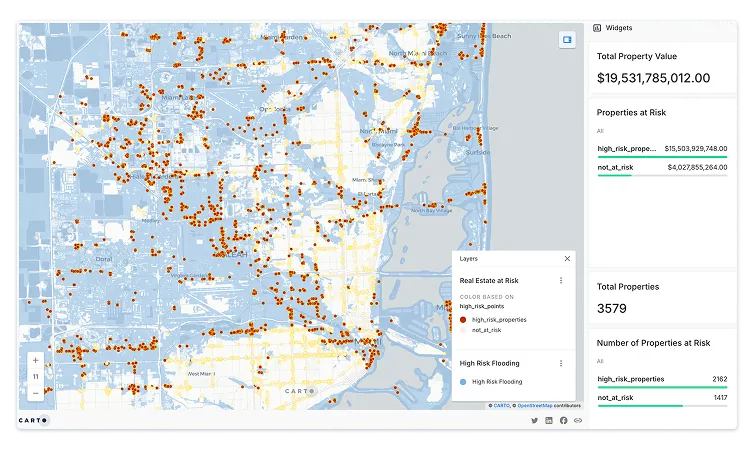Screen dimensions: 754x450
Task: Click the Total Properties count 3579
Action: click(612, 309)
